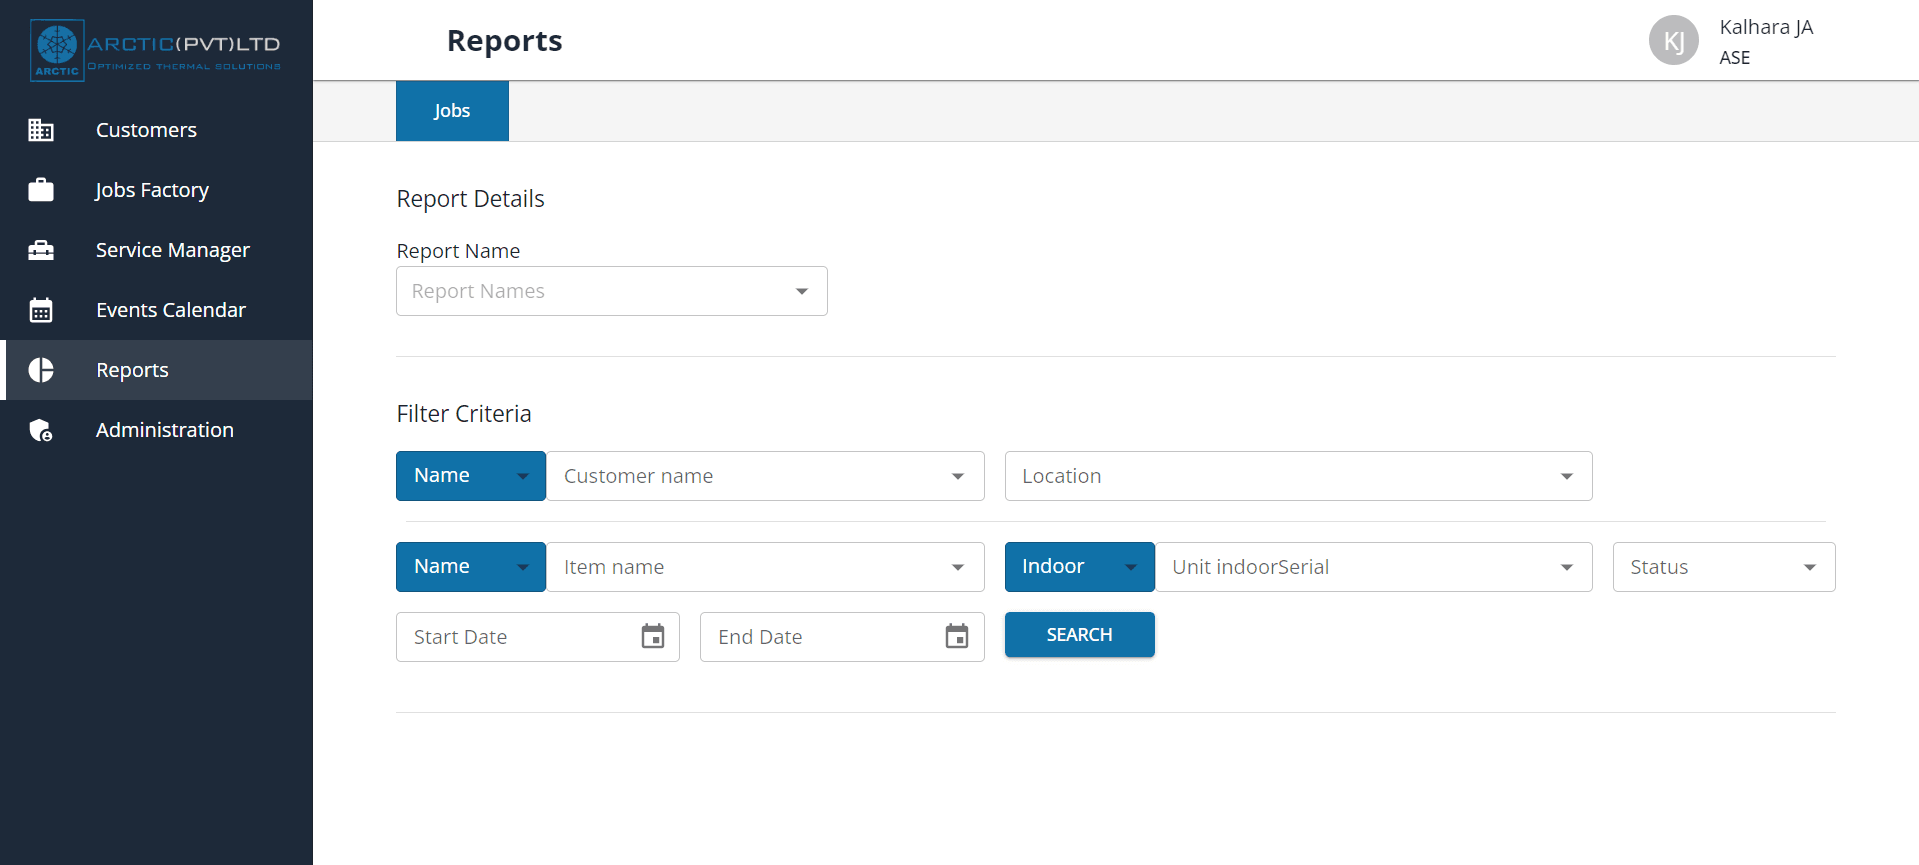The width and height of the screenshot is (1919, 865).
Task: Click the Jobs Factory briefcase icon
Action: (x=41, y=190)
